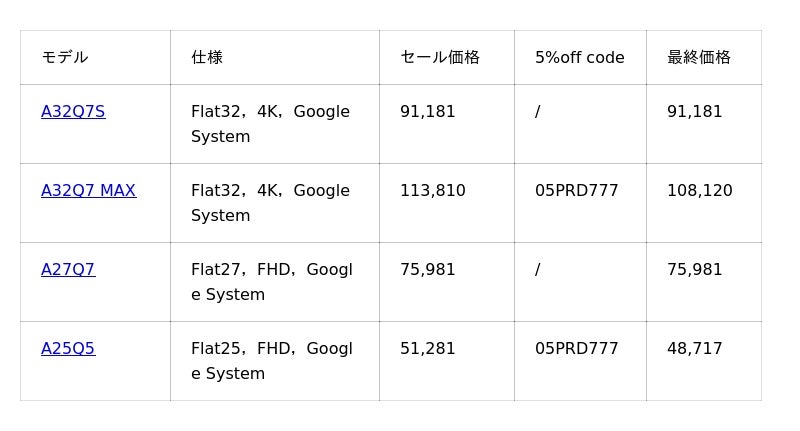The width and height of the screenshot is (800, 431).
Task: Click the final price 48,717
Action: click(x=694, y=348)
